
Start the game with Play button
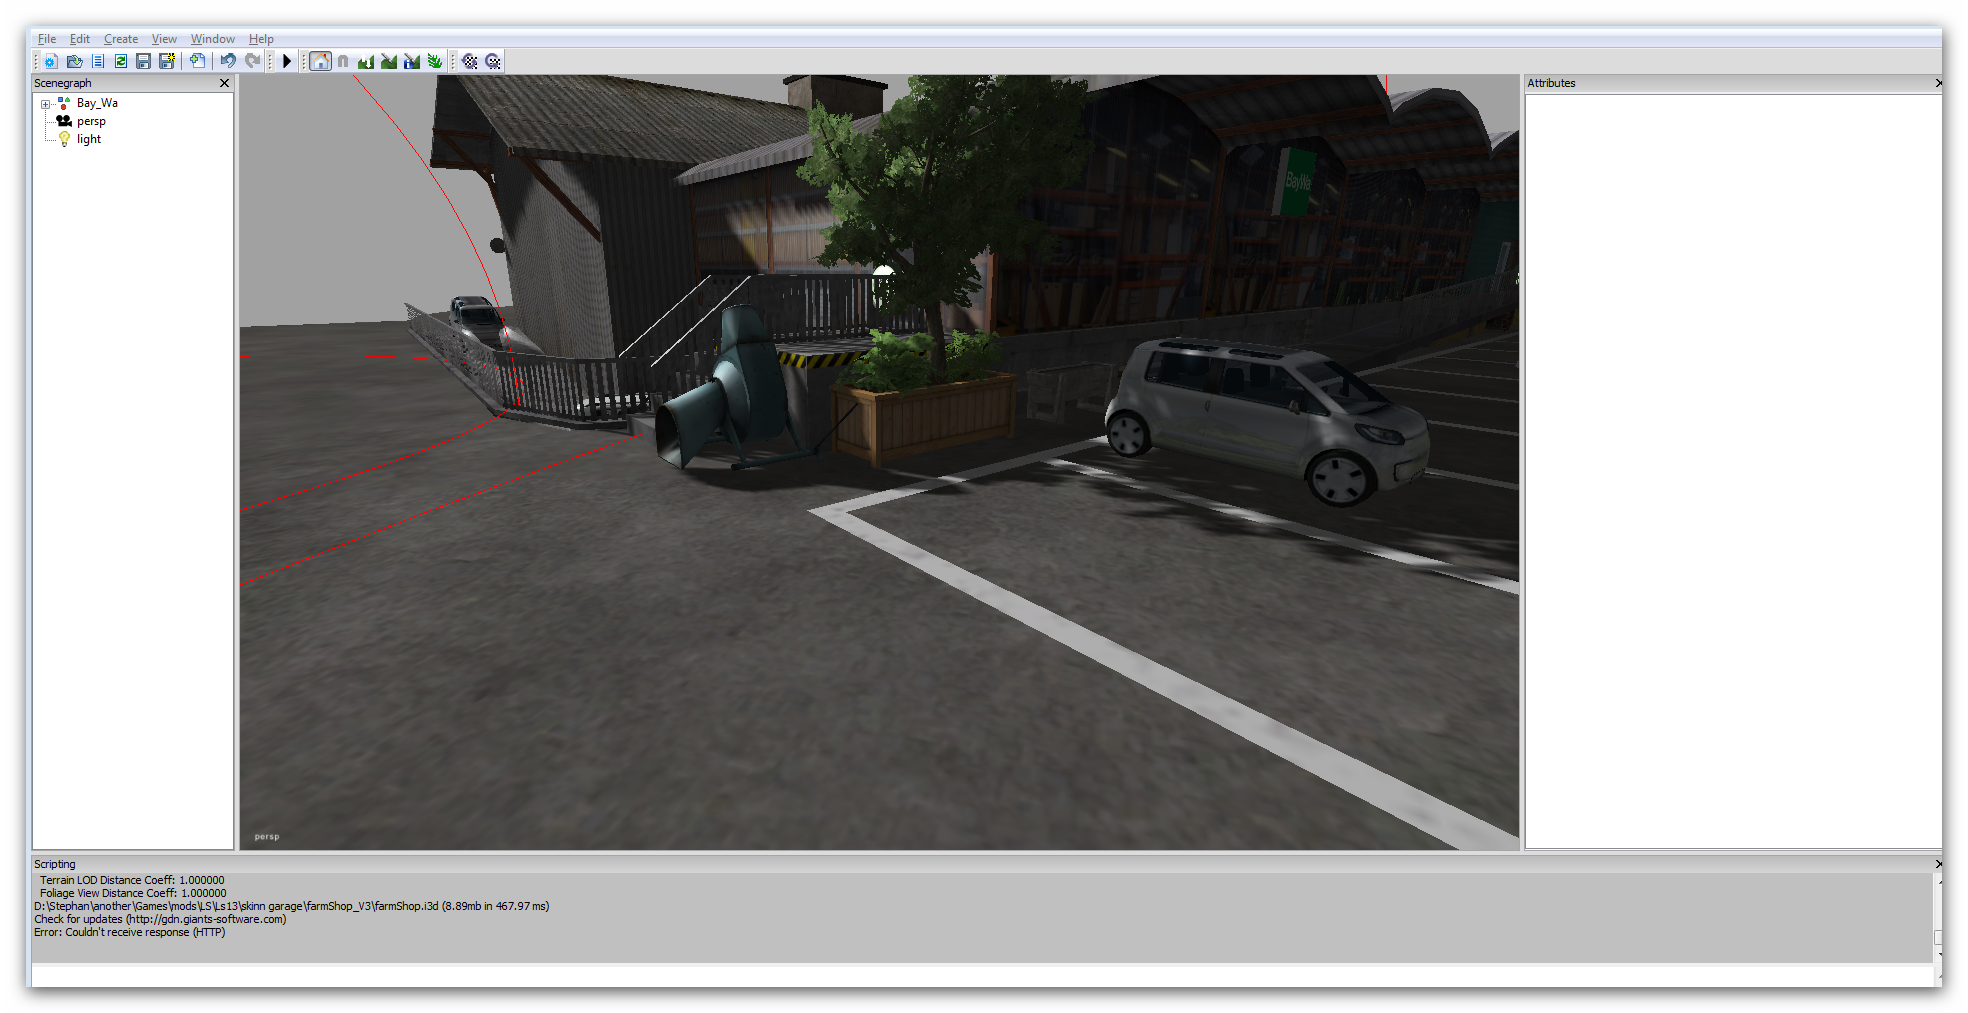(287, 61)
